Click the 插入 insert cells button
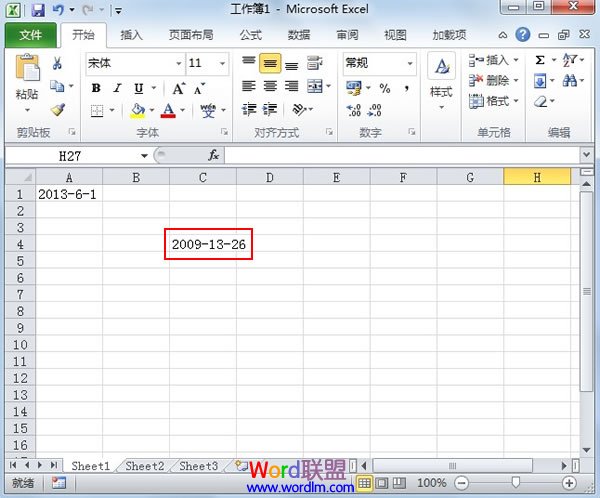600x498 pixels. pos(493,60)
